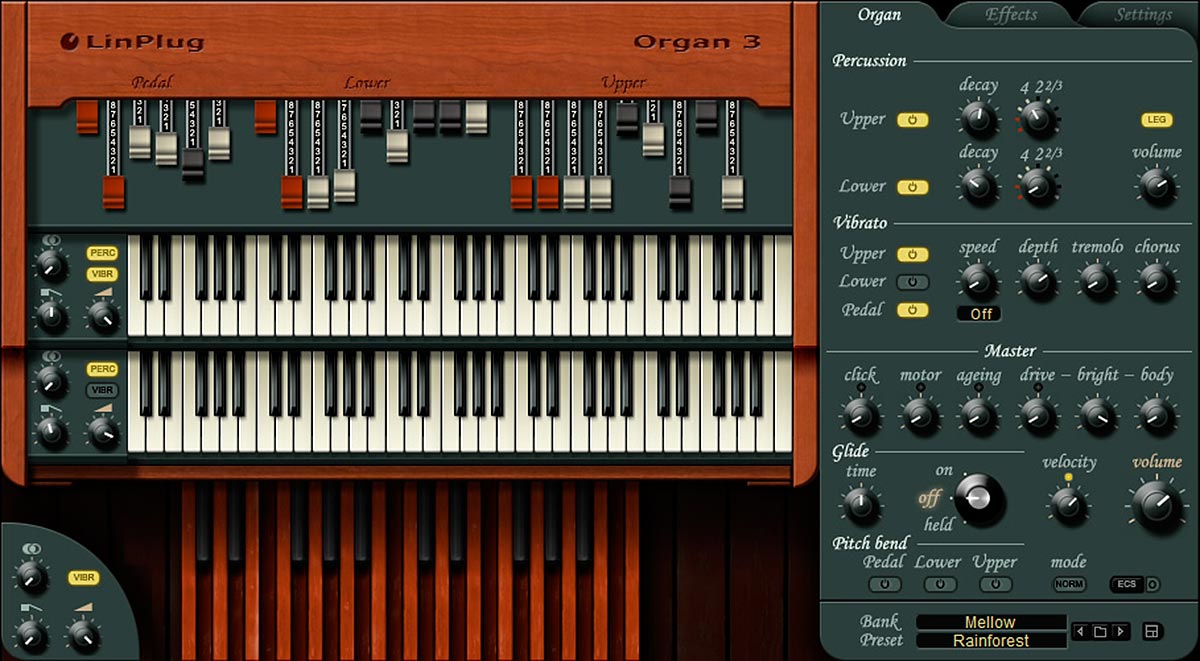This screenshot has height=661, width=1200.
Task: Toggle the LEG button in Percussion
Action: click(1156, 120)
